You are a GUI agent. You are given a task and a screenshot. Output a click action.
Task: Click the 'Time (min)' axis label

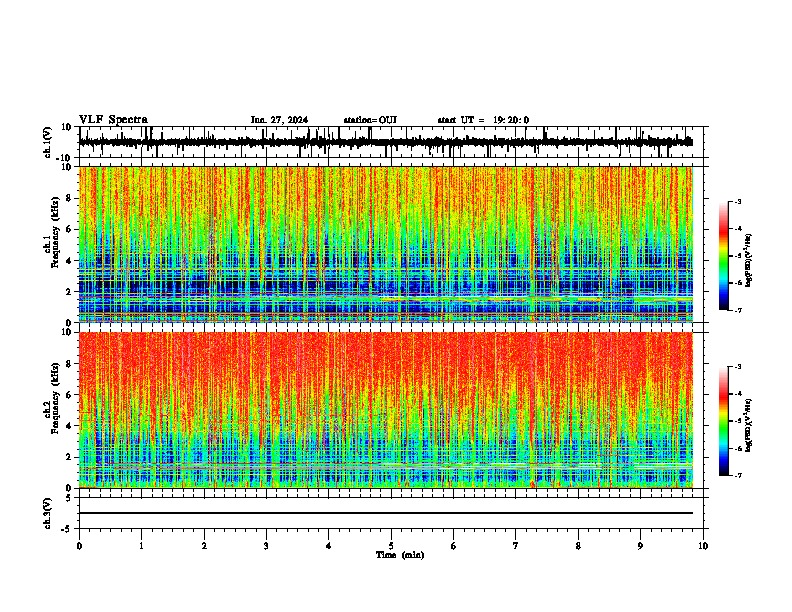[400, 555]
